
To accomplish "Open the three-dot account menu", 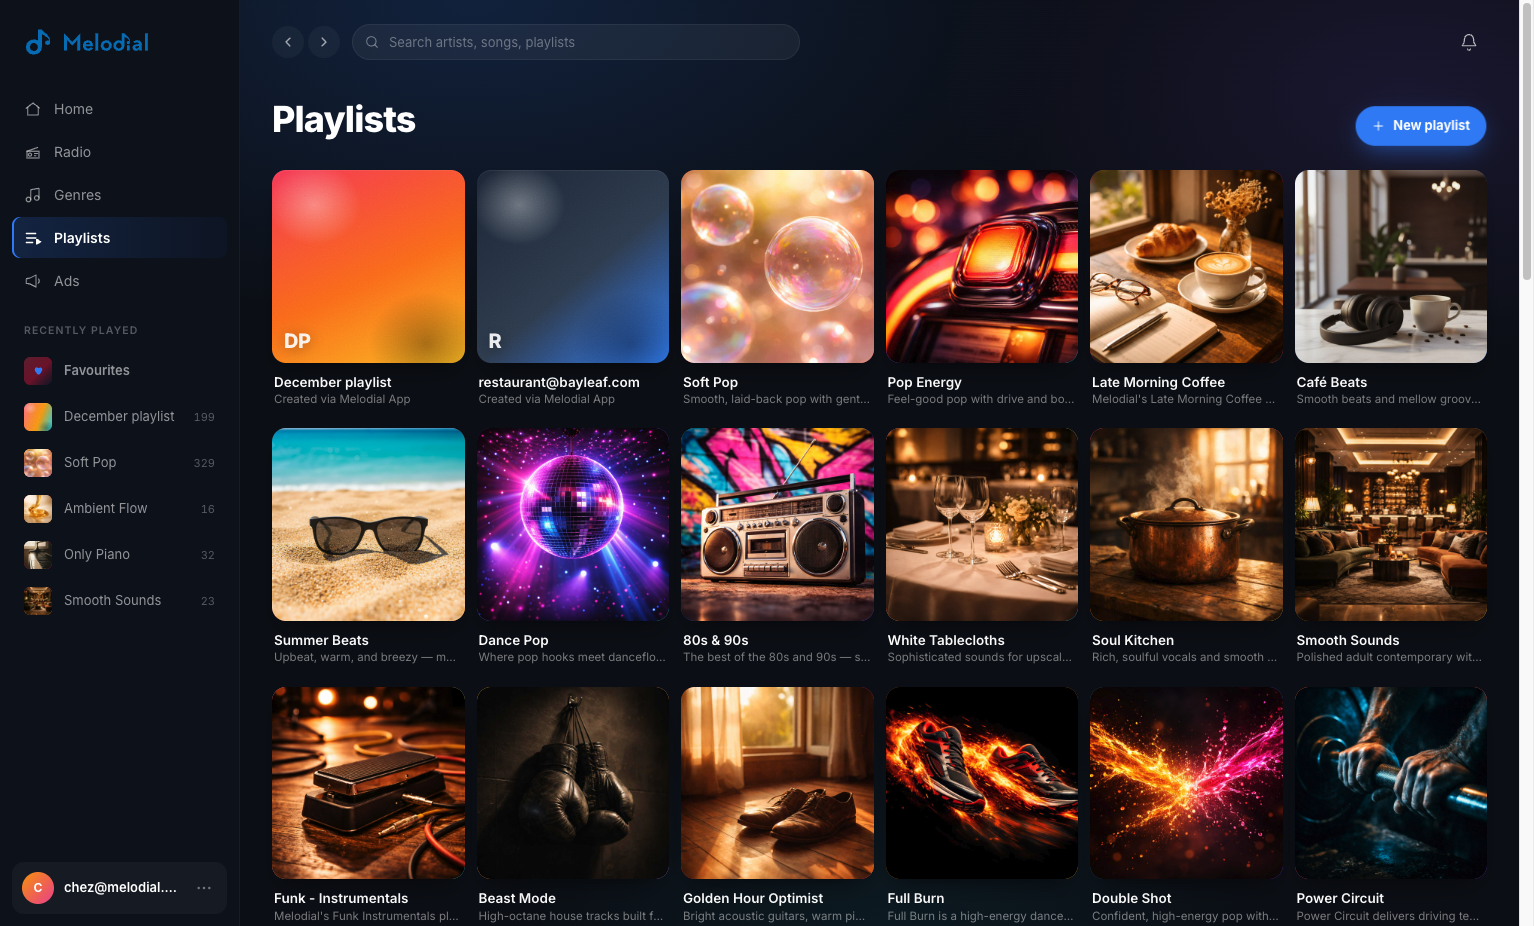I will tap(204, 888).
